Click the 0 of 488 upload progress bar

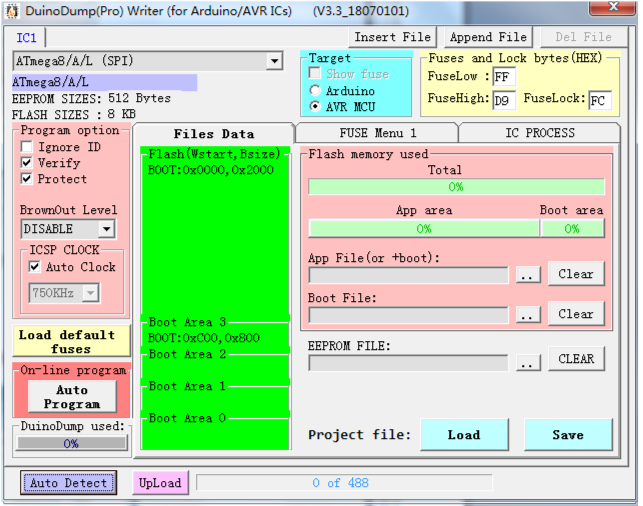click(x=344, y=483)
